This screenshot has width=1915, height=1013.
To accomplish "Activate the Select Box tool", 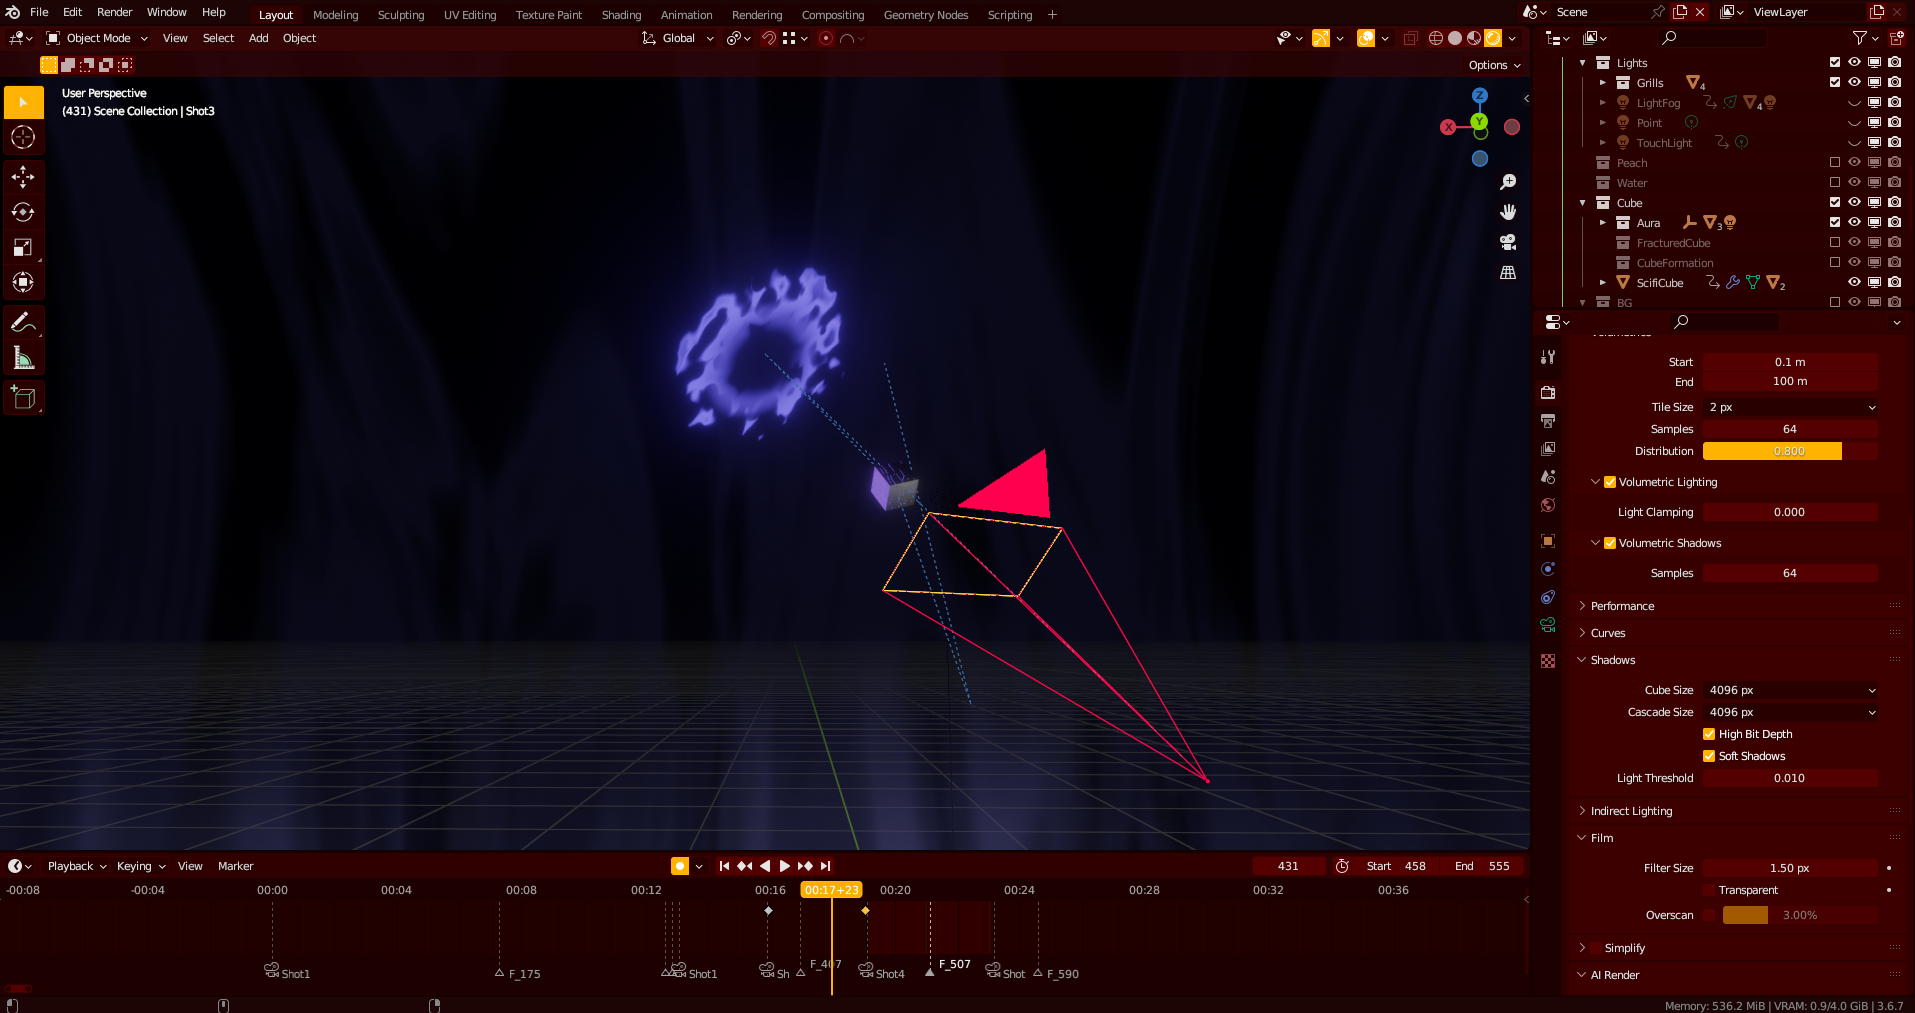I will pos(23,102).
